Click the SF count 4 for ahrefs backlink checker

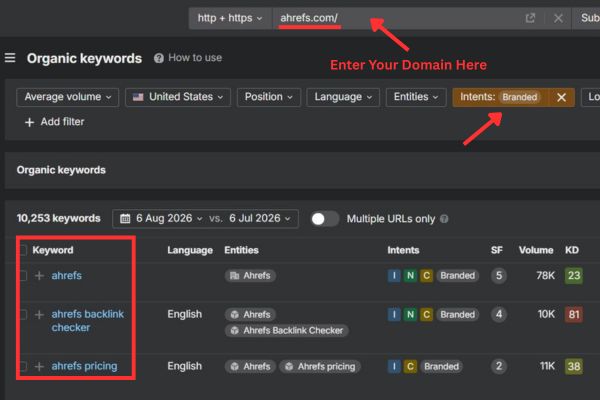pyautogui.click(x=499, y=315)
